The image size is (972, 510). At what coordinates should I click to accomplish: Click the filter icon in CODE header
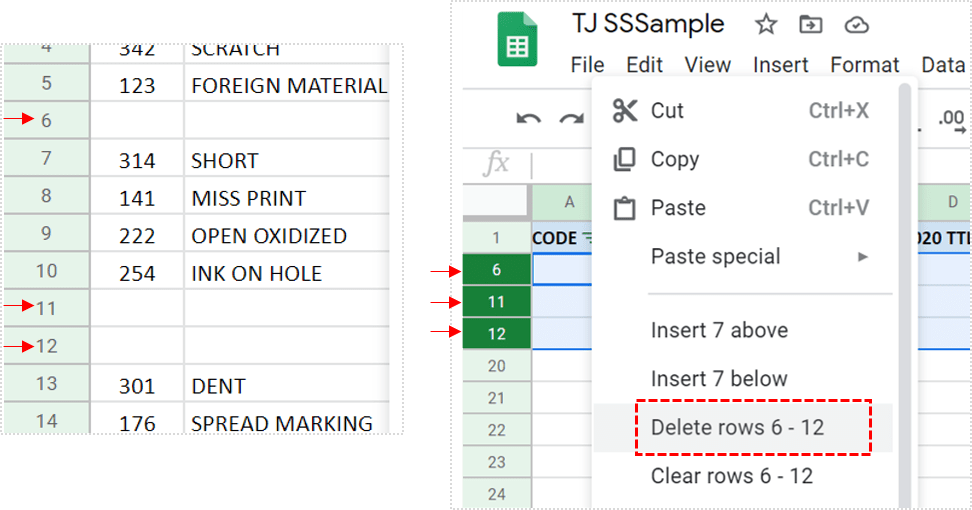click(x=586, y=238)
